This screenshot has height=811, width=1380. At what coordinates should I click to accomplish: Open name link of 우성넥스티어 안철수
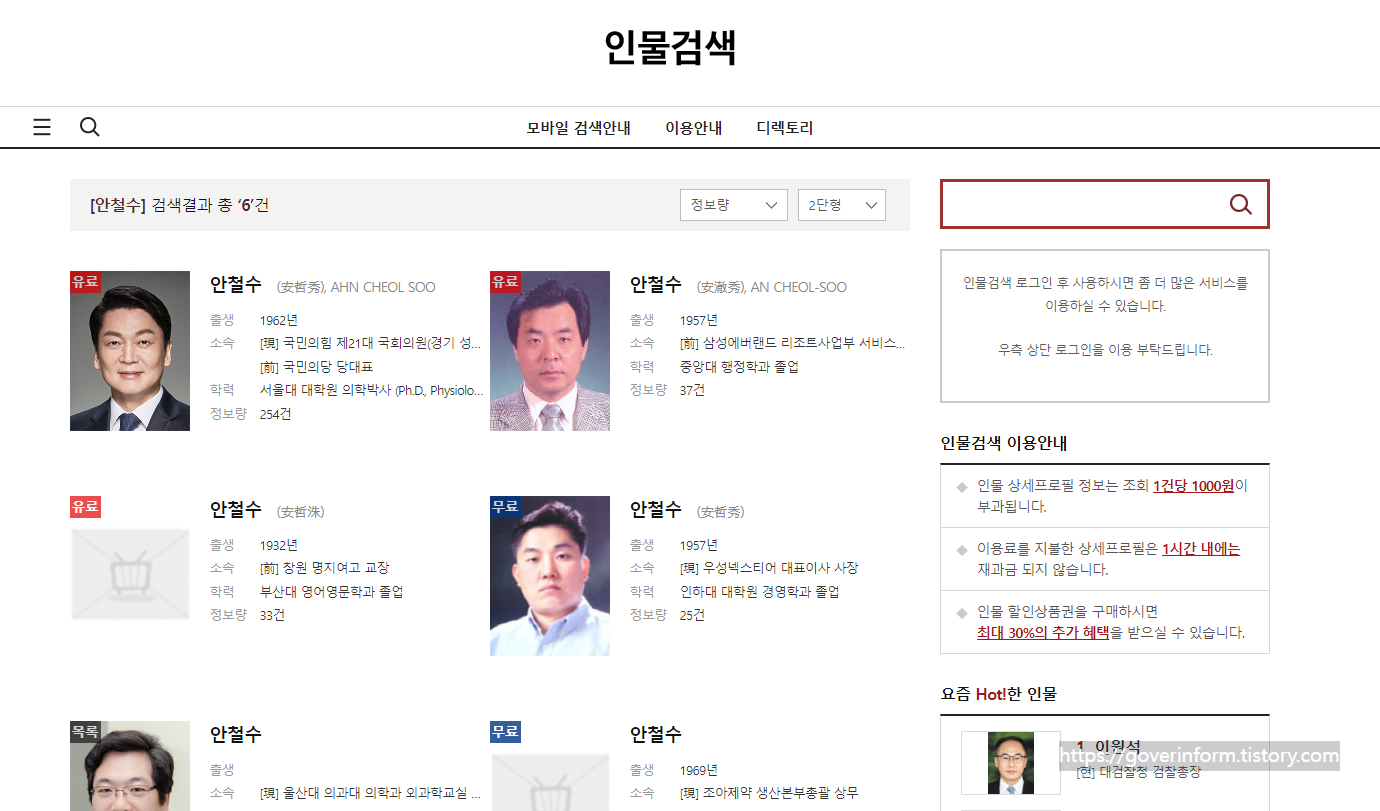click(656, 510)
